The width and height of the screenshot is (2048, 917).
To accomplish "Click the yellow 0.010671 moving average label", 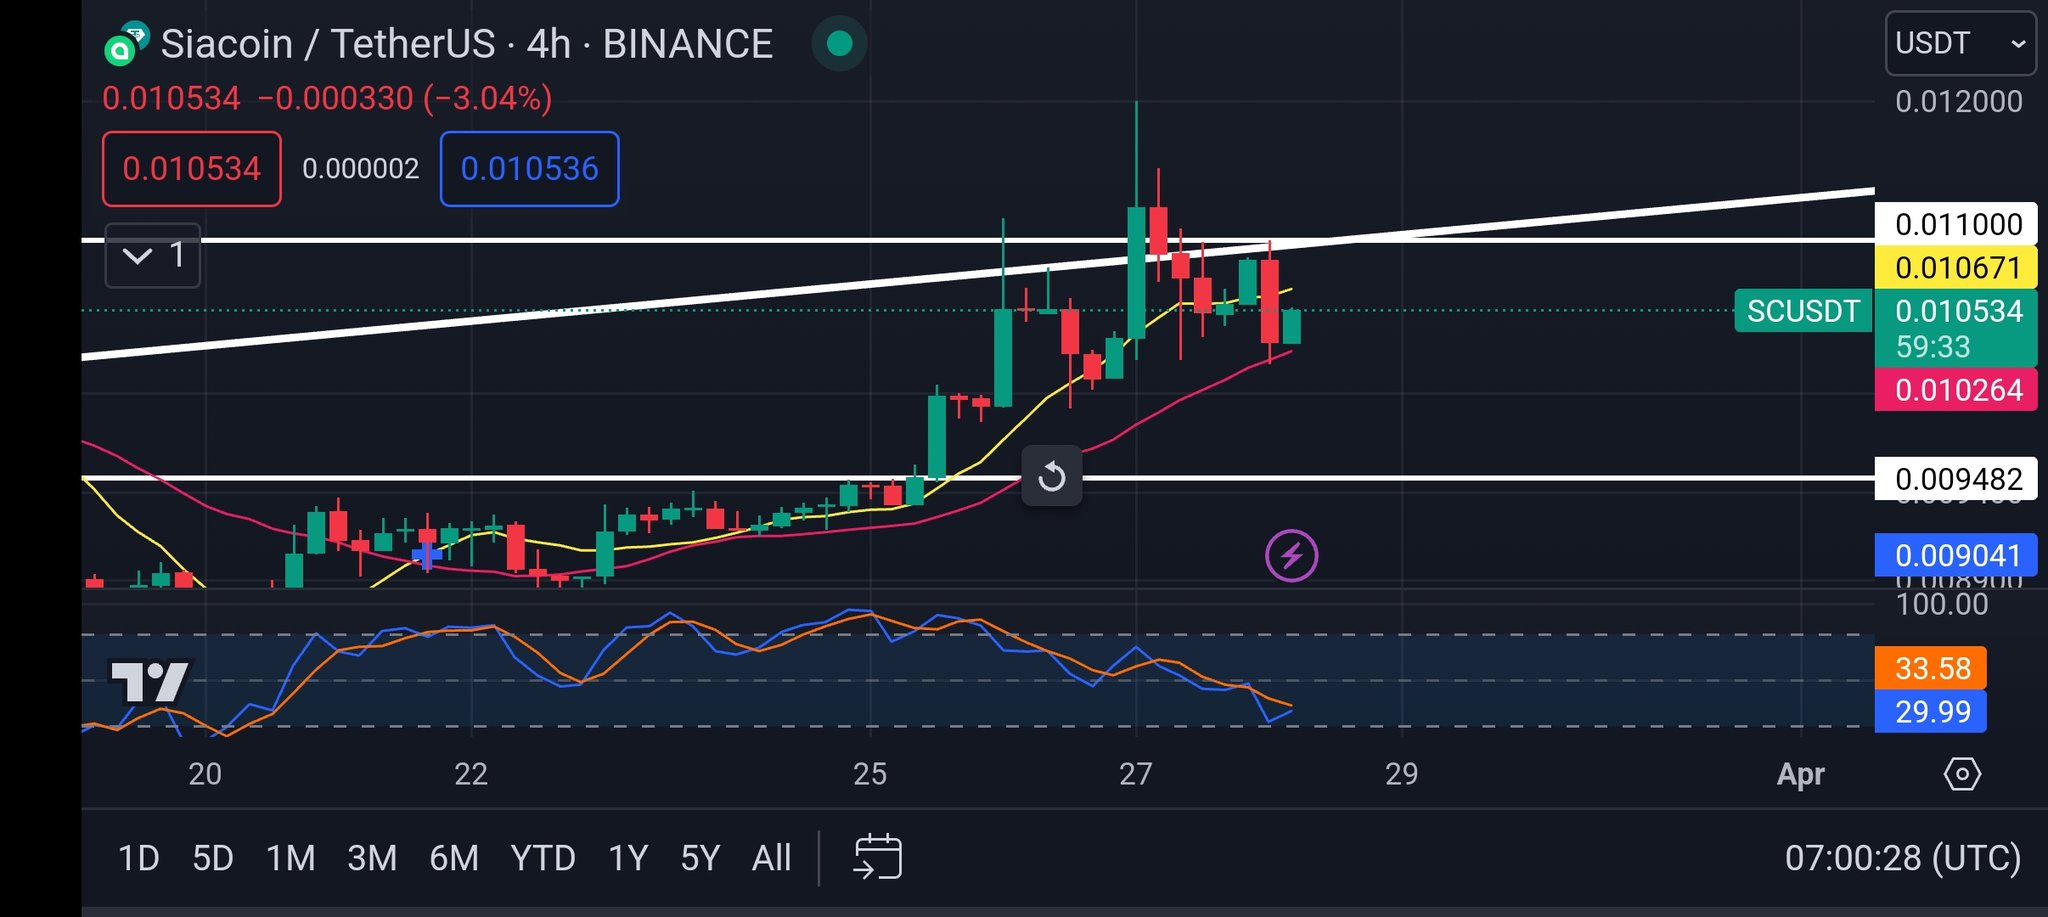I will pyautogui.click(x=1956, y=268).
